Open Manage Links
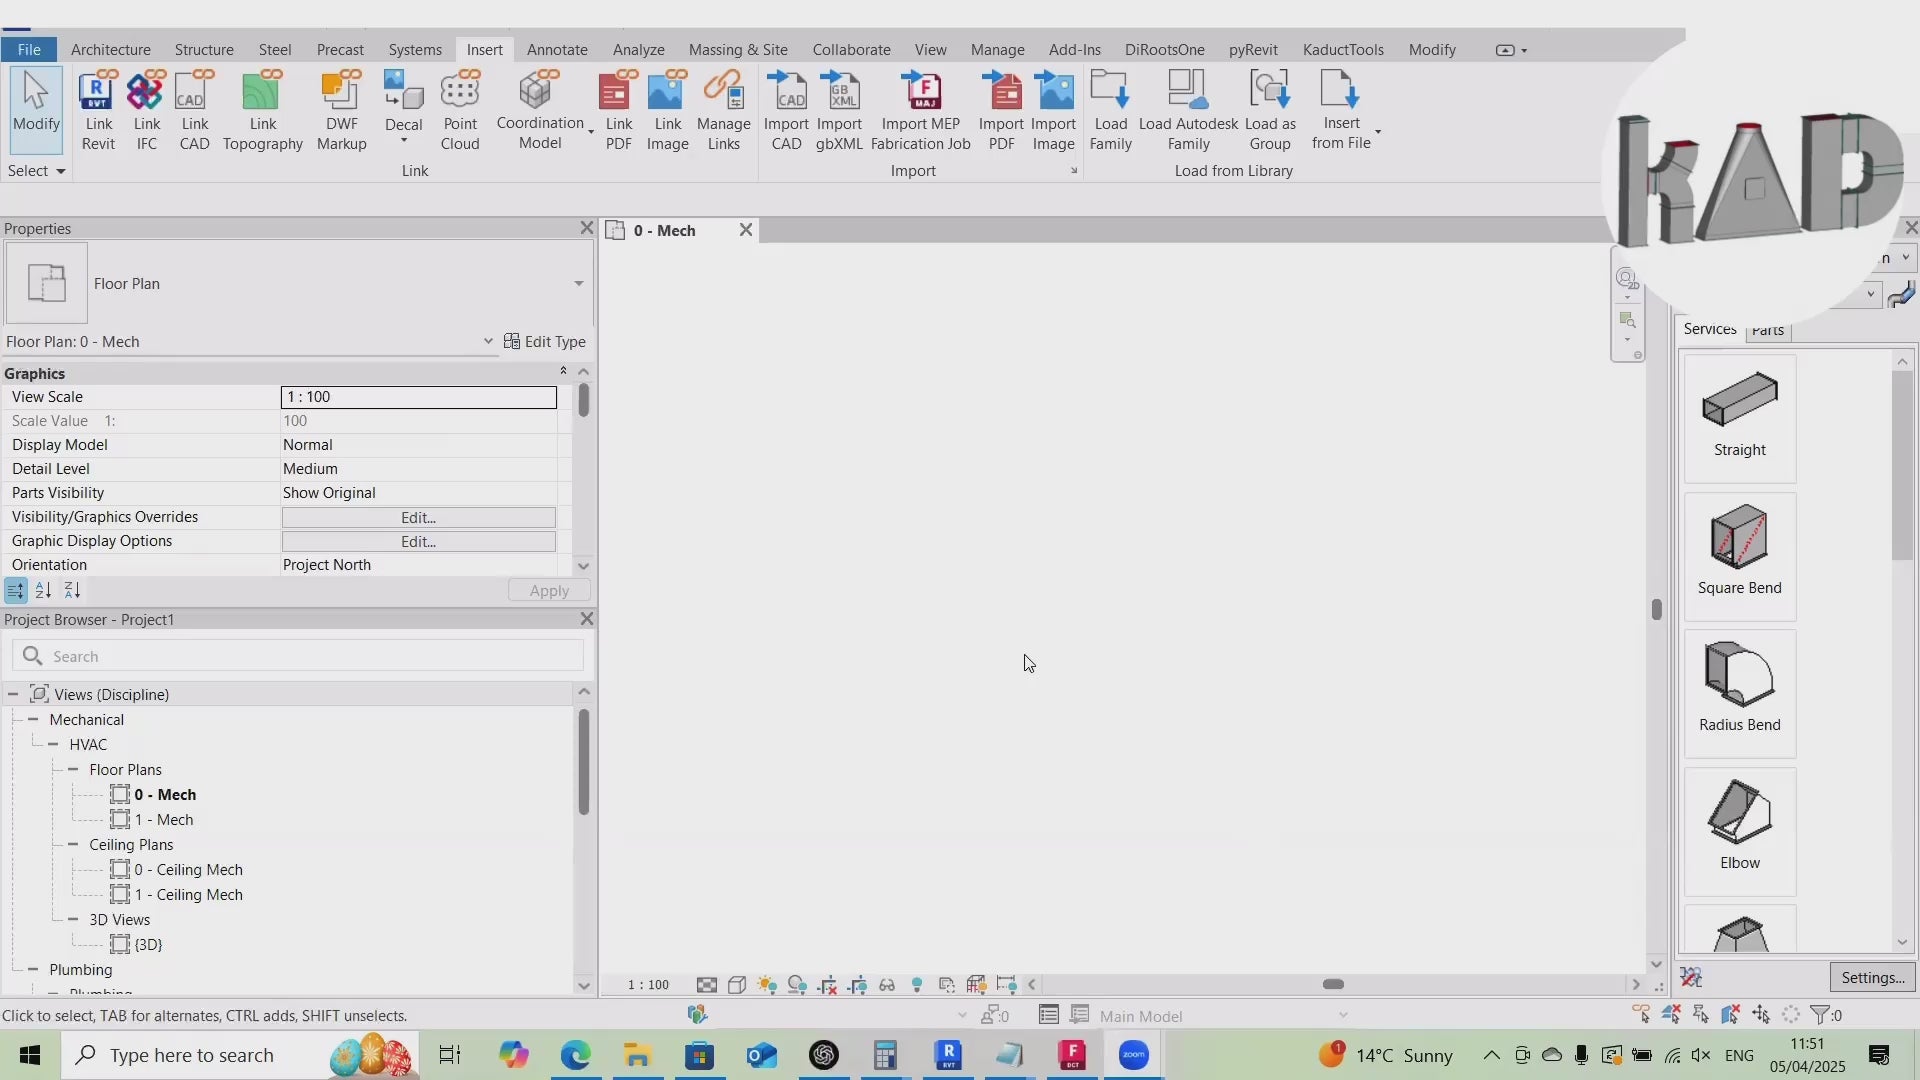Screen dimensions: 1920x1080 tap(723, 110)
